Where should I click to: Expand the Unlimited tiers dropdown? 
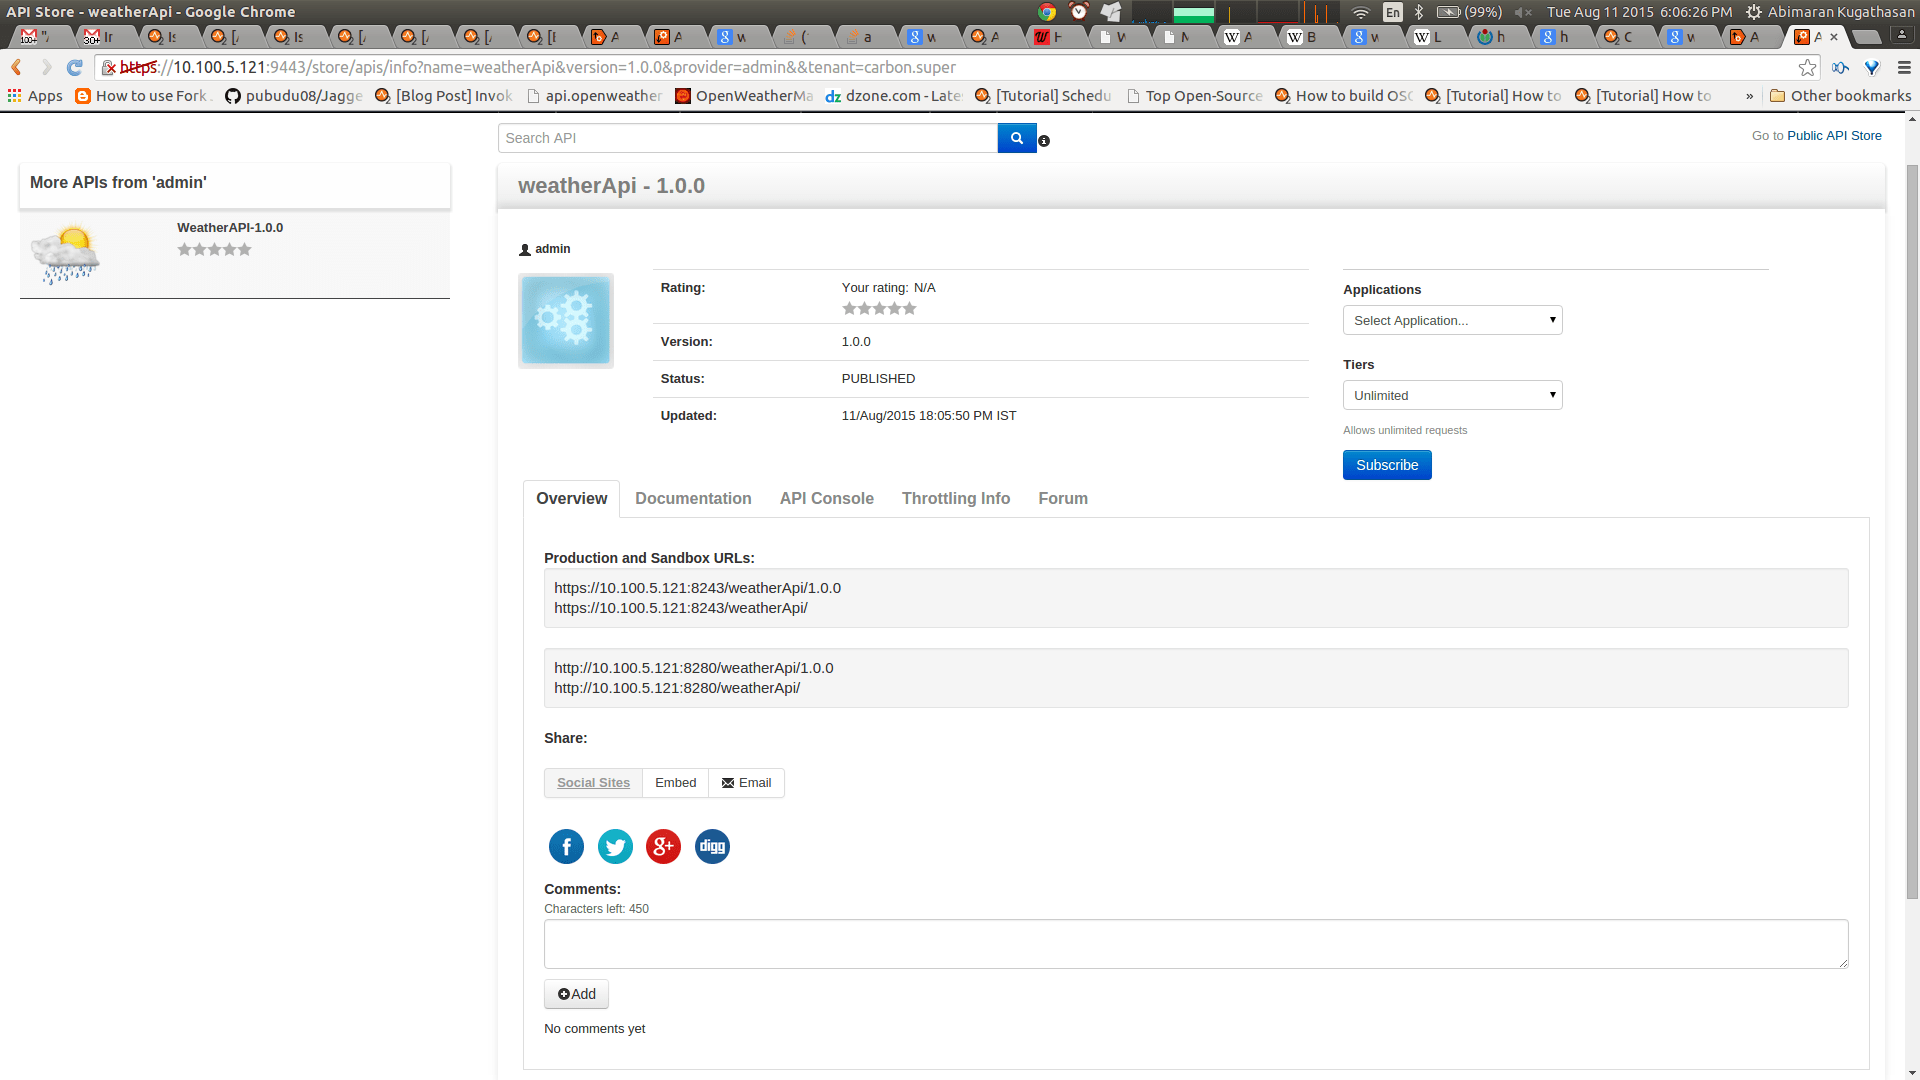(1452, 395)
